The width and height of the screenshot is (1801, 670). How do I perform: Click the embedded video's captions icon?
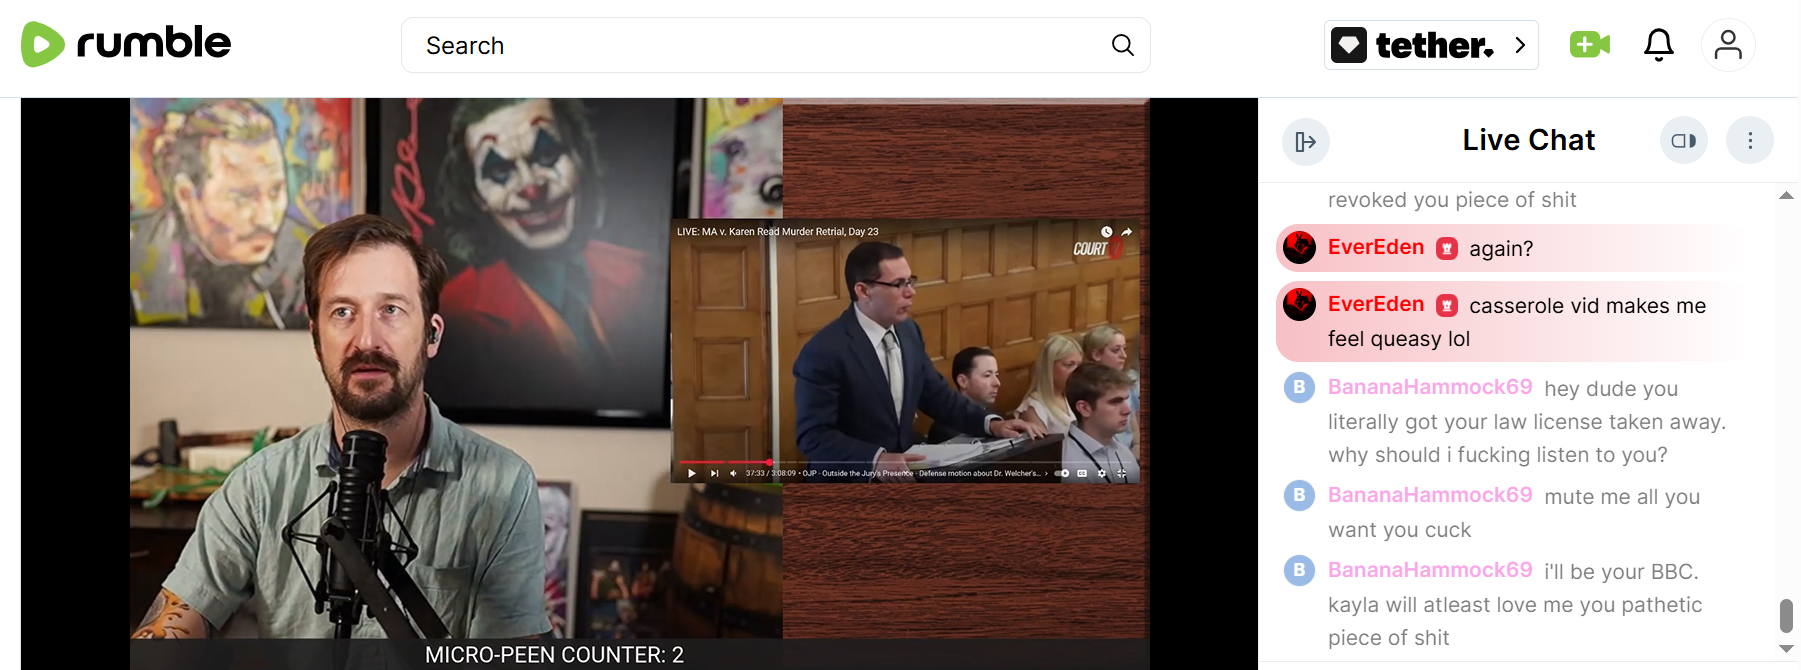point(1082,473)
